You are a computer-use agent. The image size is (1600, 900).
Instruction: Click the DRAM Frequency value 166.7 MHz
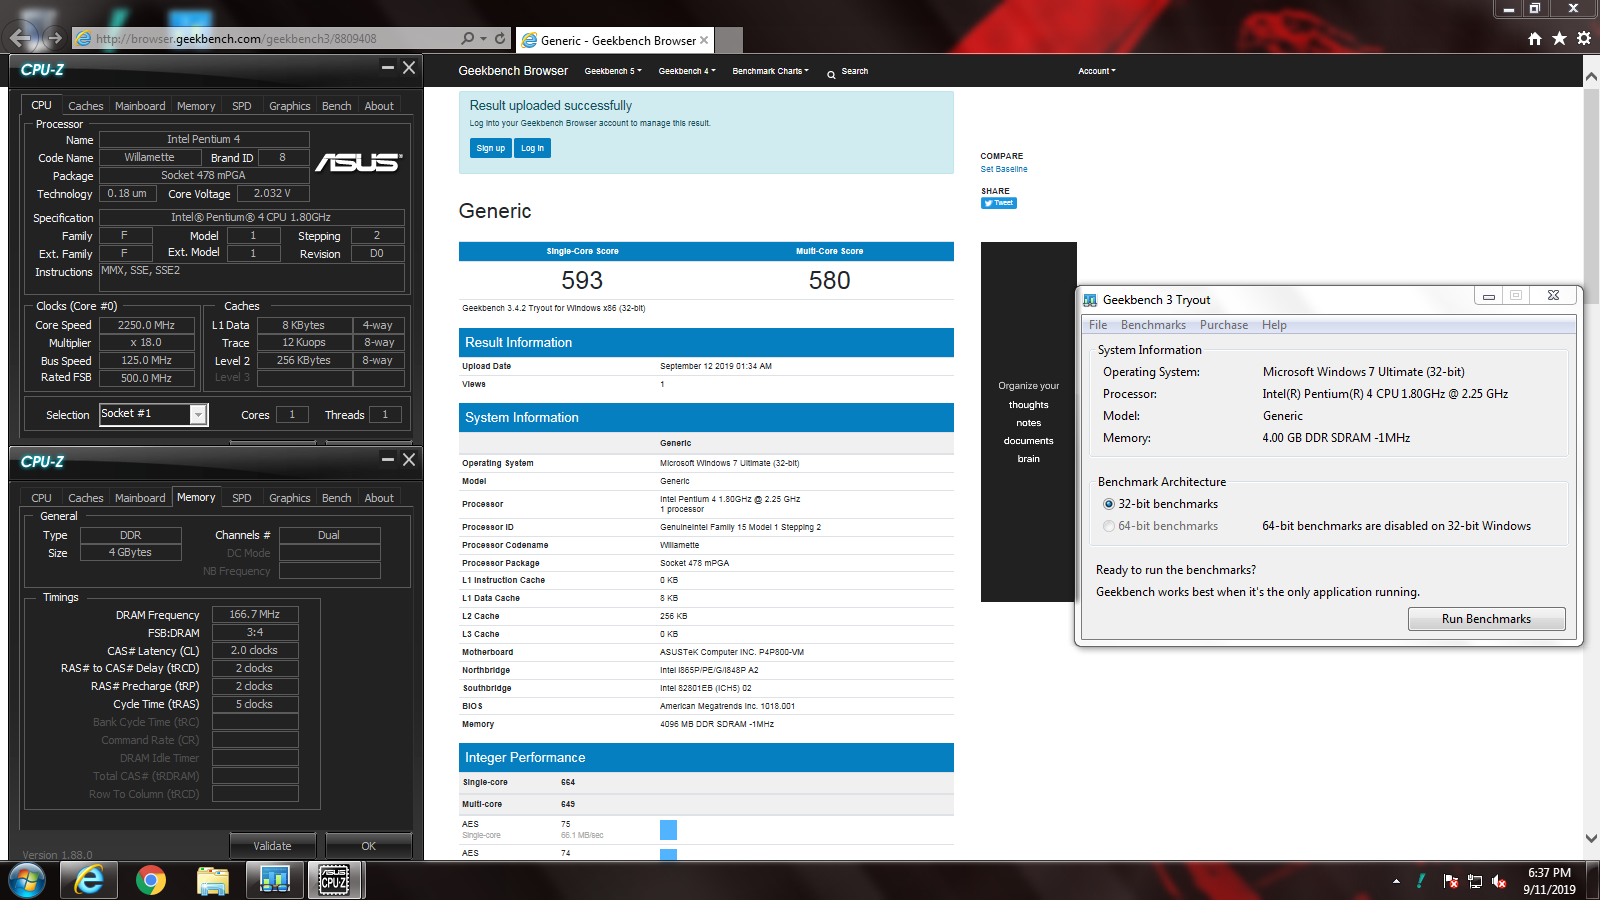255,614
